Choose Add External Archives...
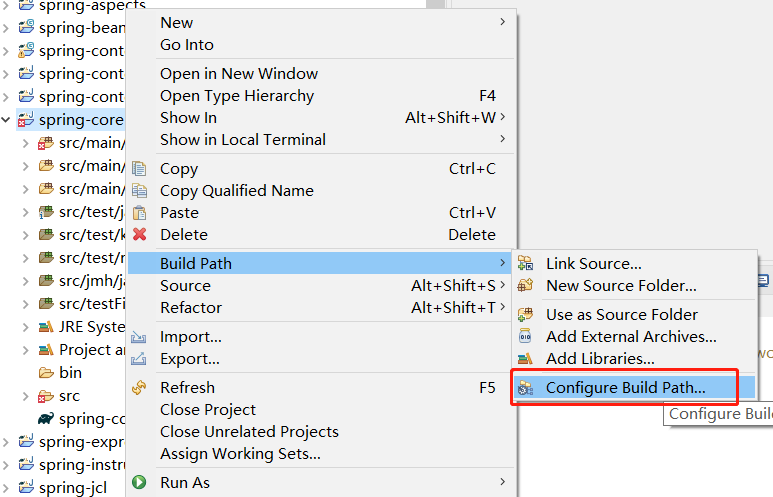This screenshot has height=497, width=773. pos(634,337)
